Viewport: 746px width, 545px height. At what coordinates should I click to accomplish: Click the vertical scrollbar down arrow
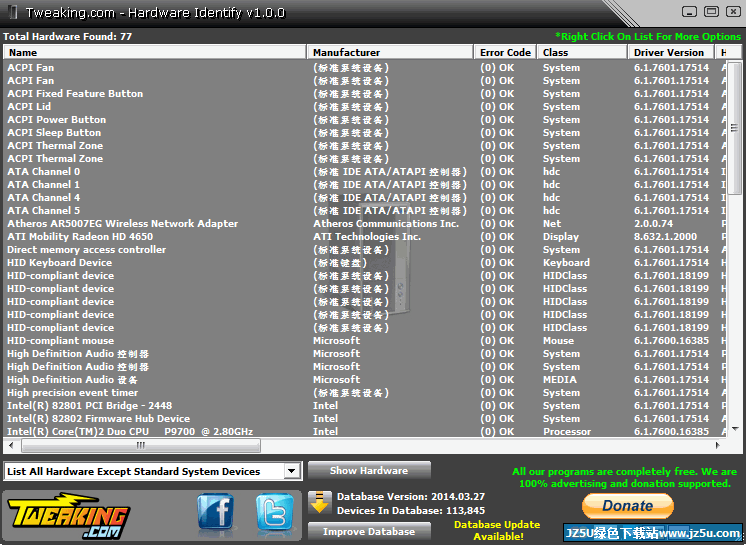[x=734, y=429]
